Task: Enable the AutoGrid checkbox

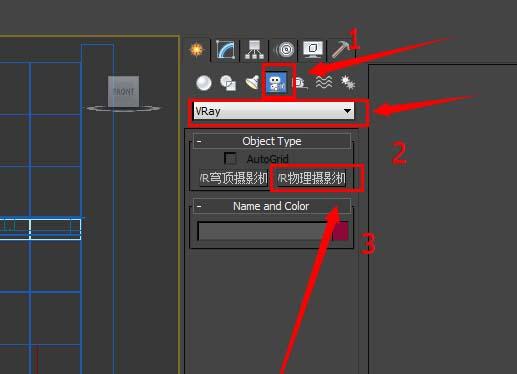Action: click(230, 159)
